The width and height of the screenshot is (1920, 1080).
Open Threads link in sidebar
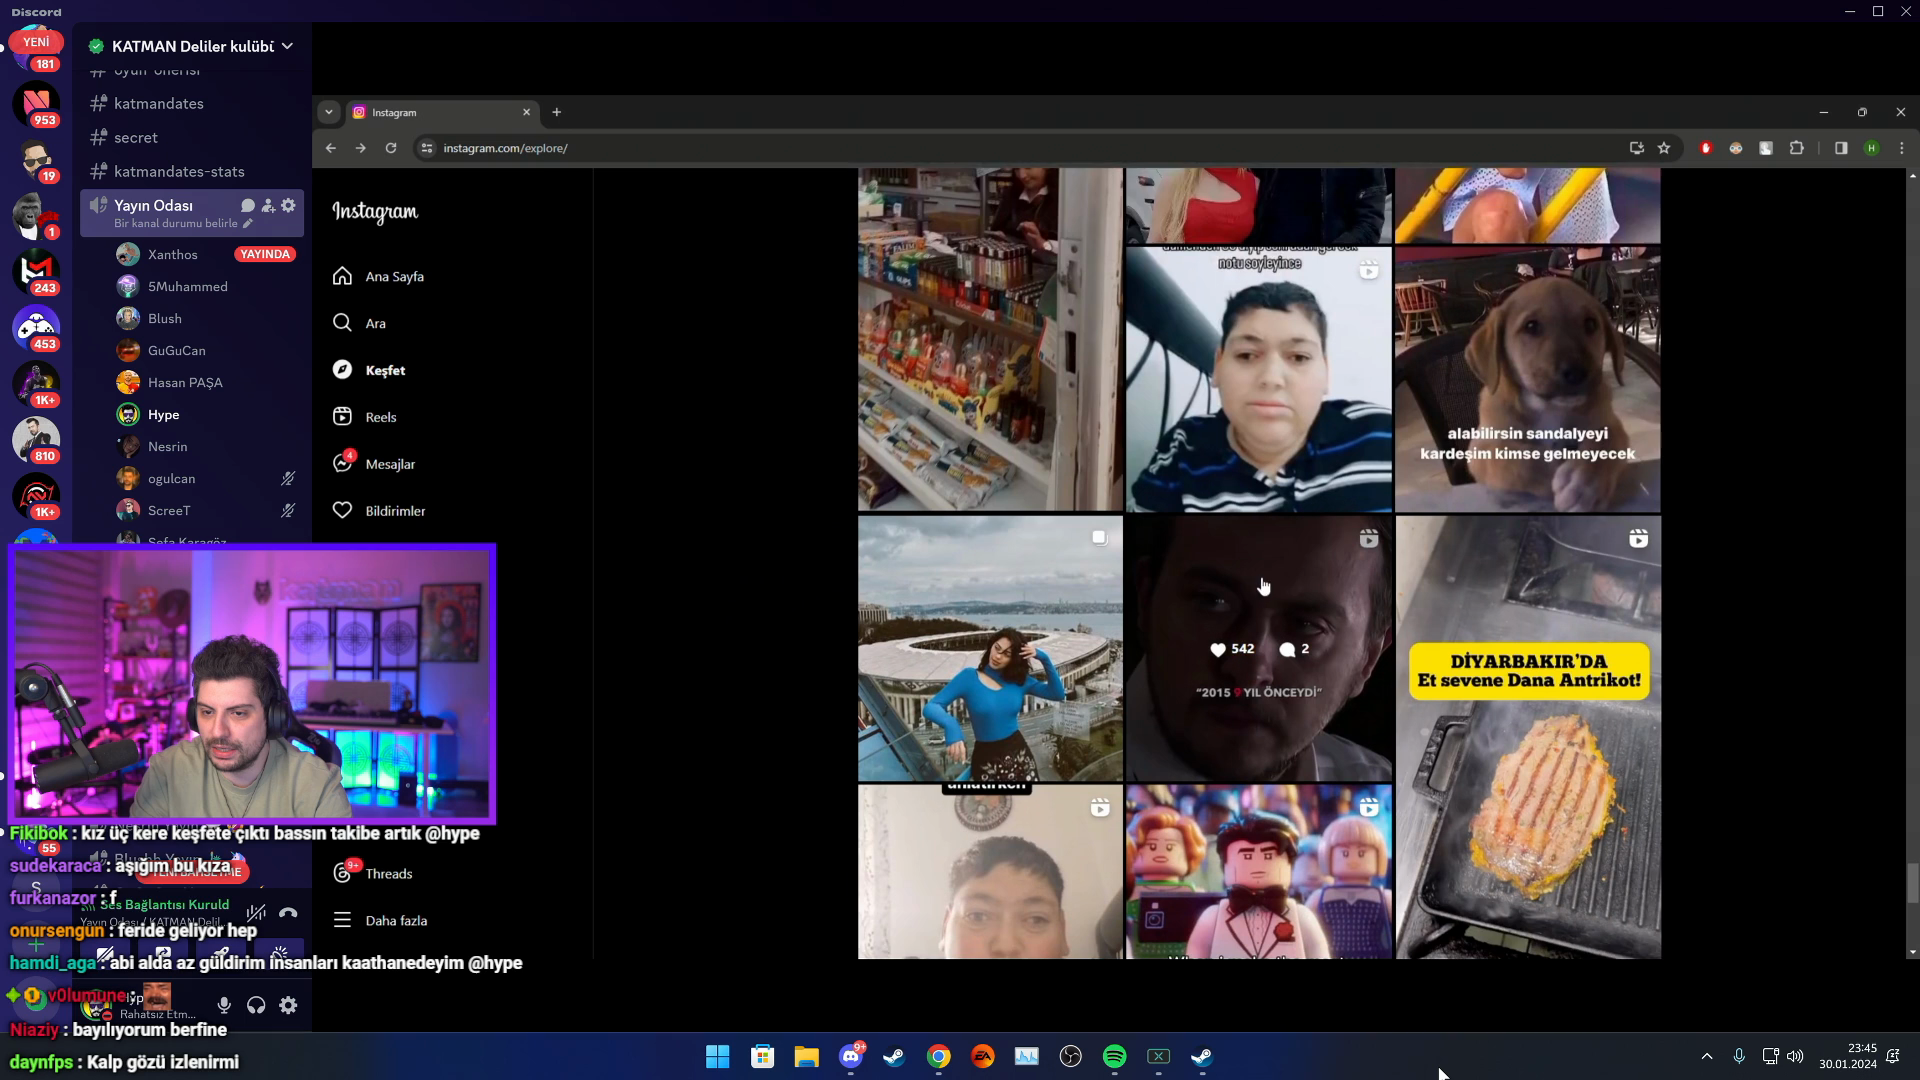[372, 873]
